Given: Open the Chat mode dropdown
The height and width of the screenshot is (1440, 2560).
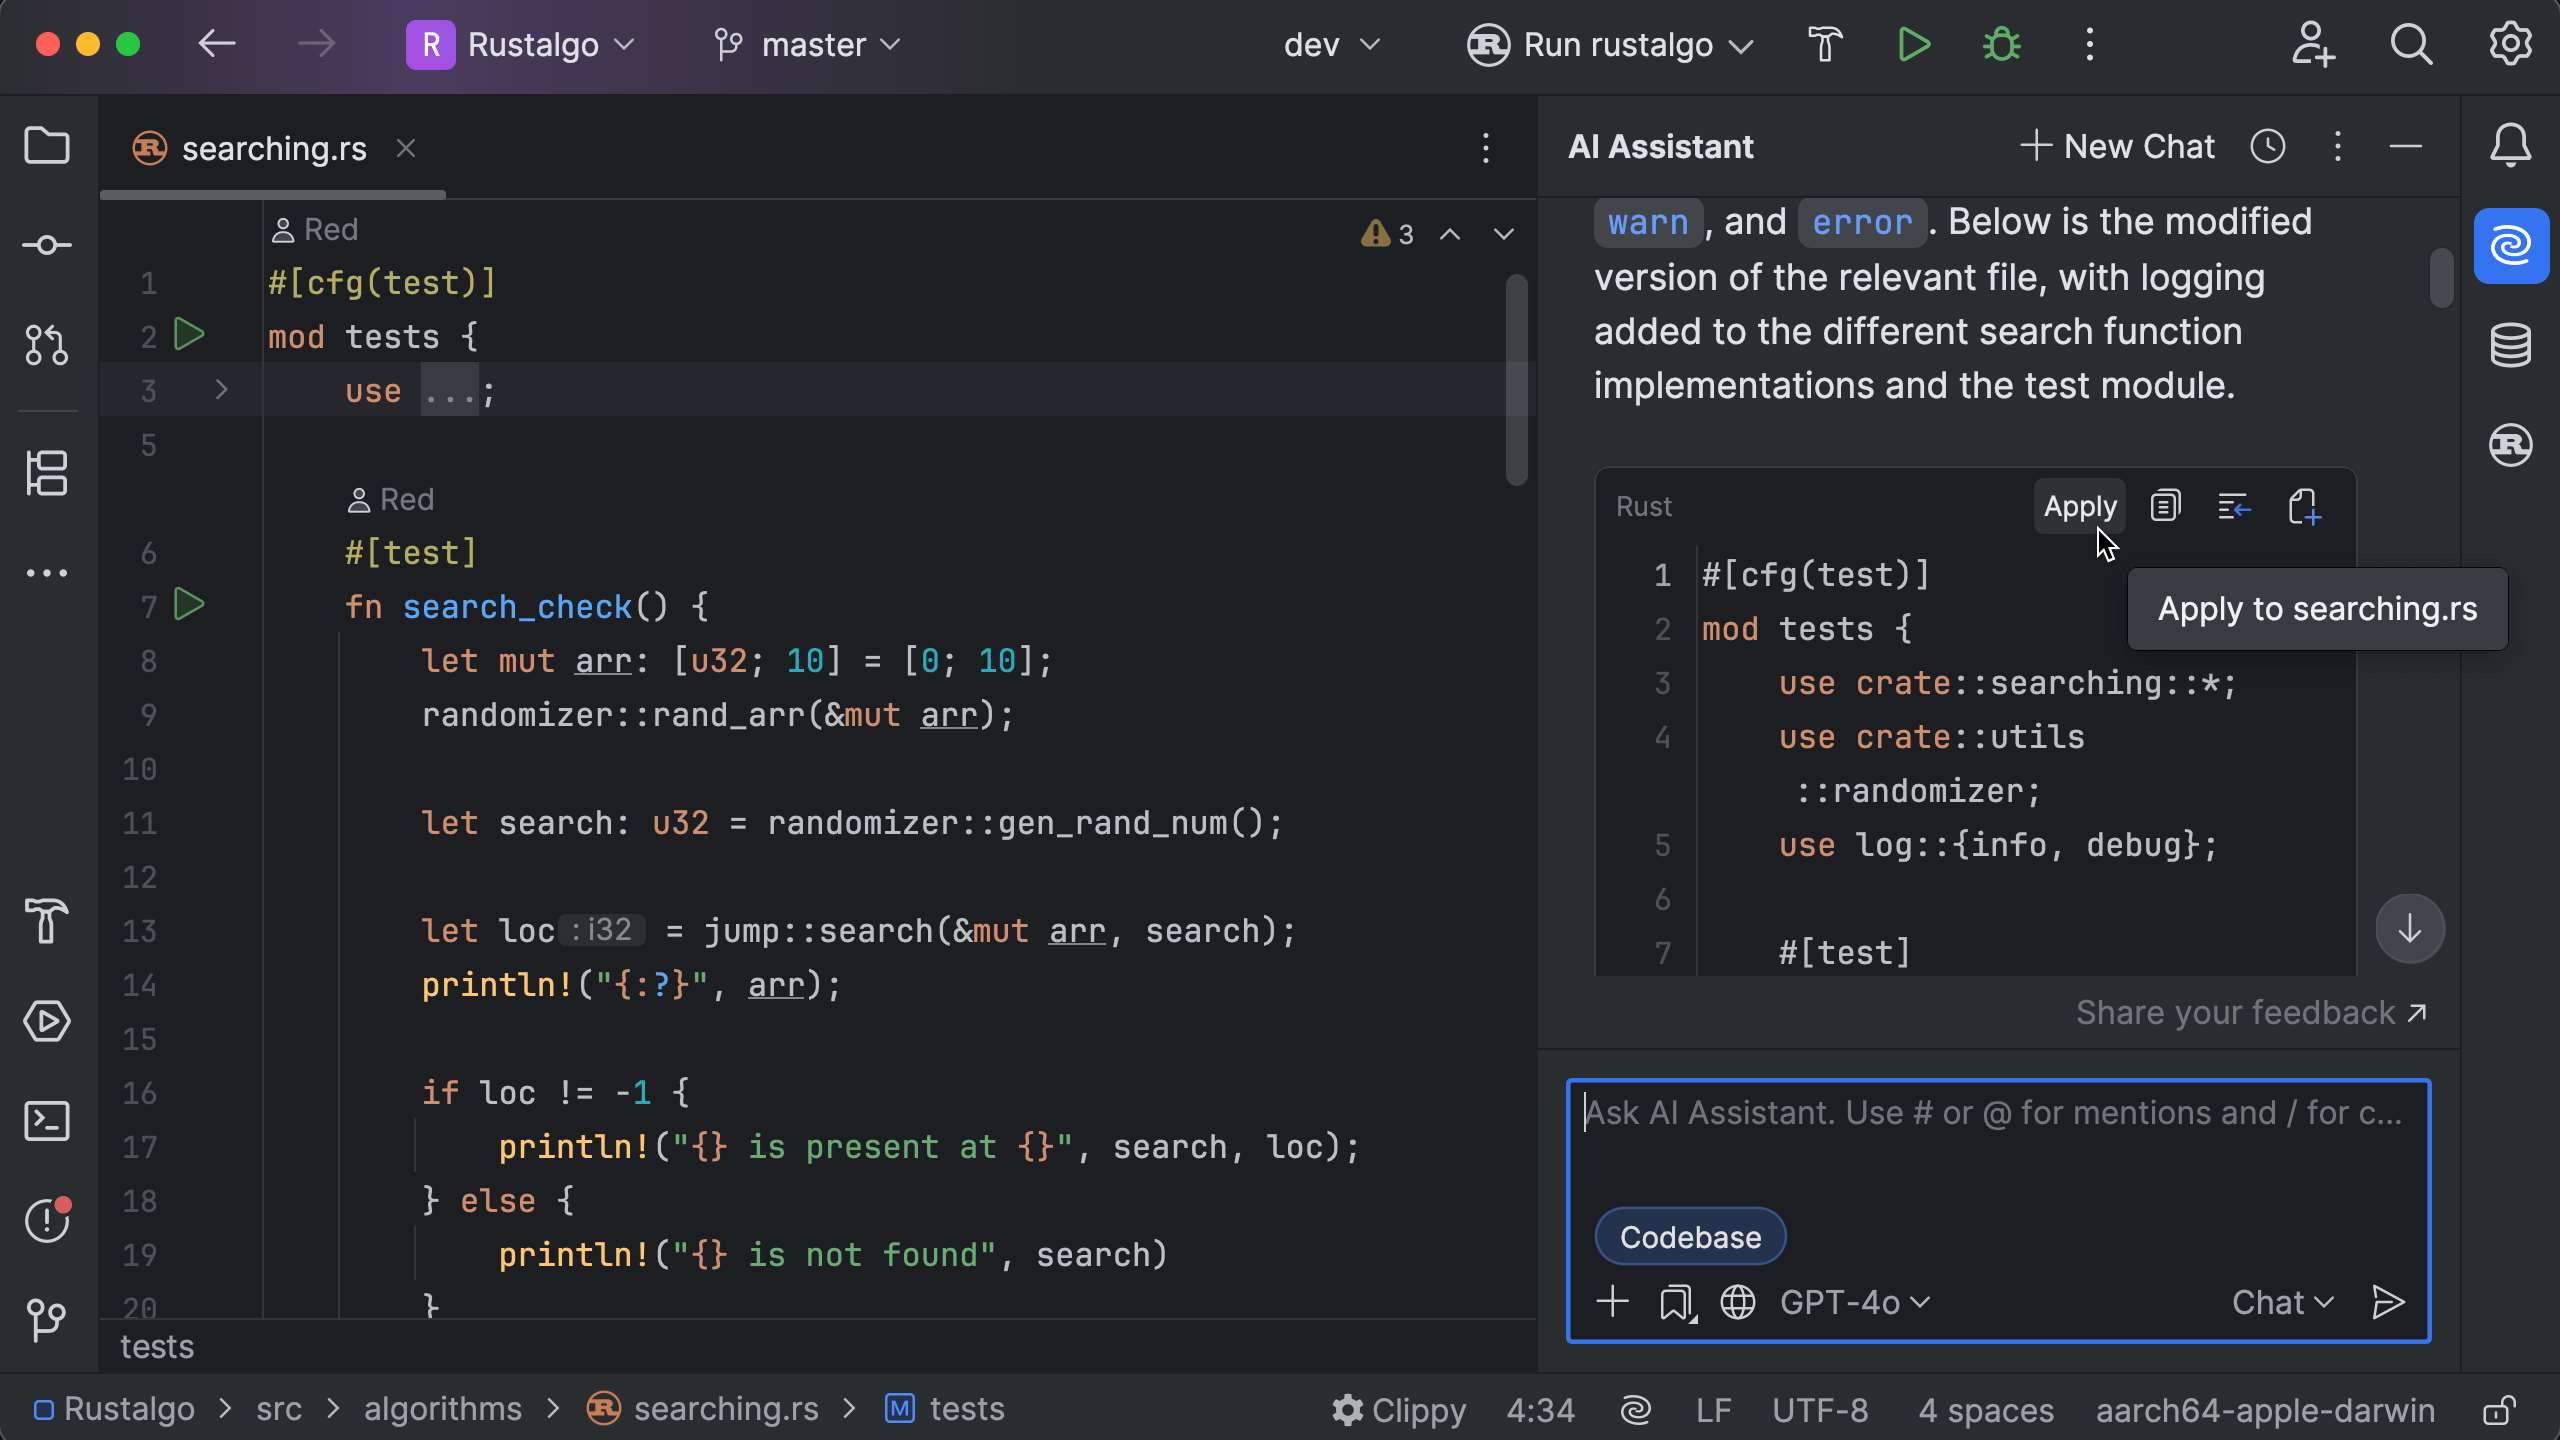Looking at the screenshot, I should point(2282,1302).
